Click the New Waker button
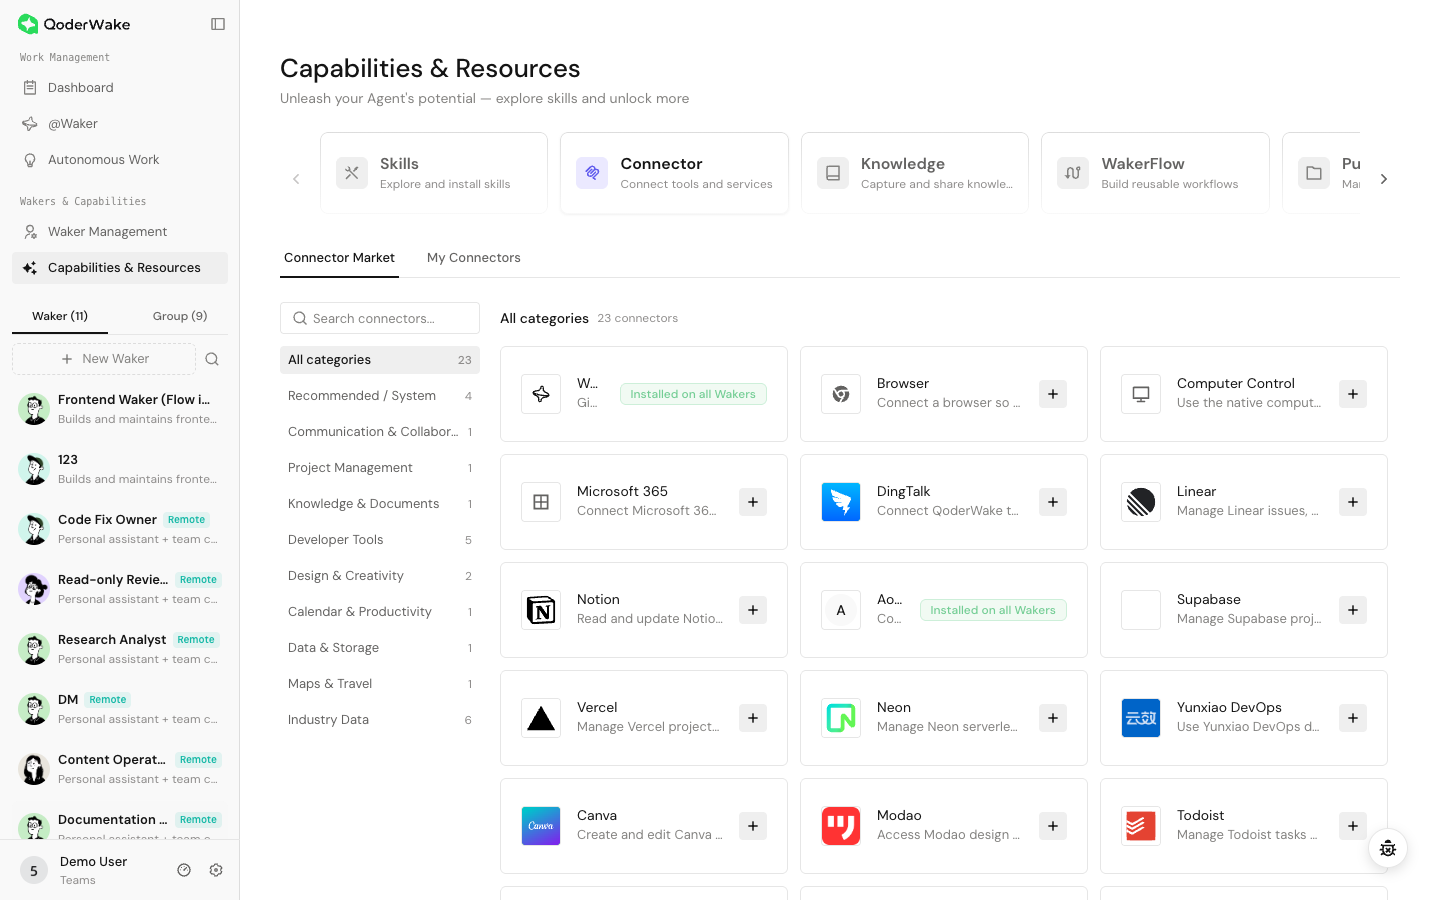The height and width of the screenshot is (900, 1440). tap(104, 359)
